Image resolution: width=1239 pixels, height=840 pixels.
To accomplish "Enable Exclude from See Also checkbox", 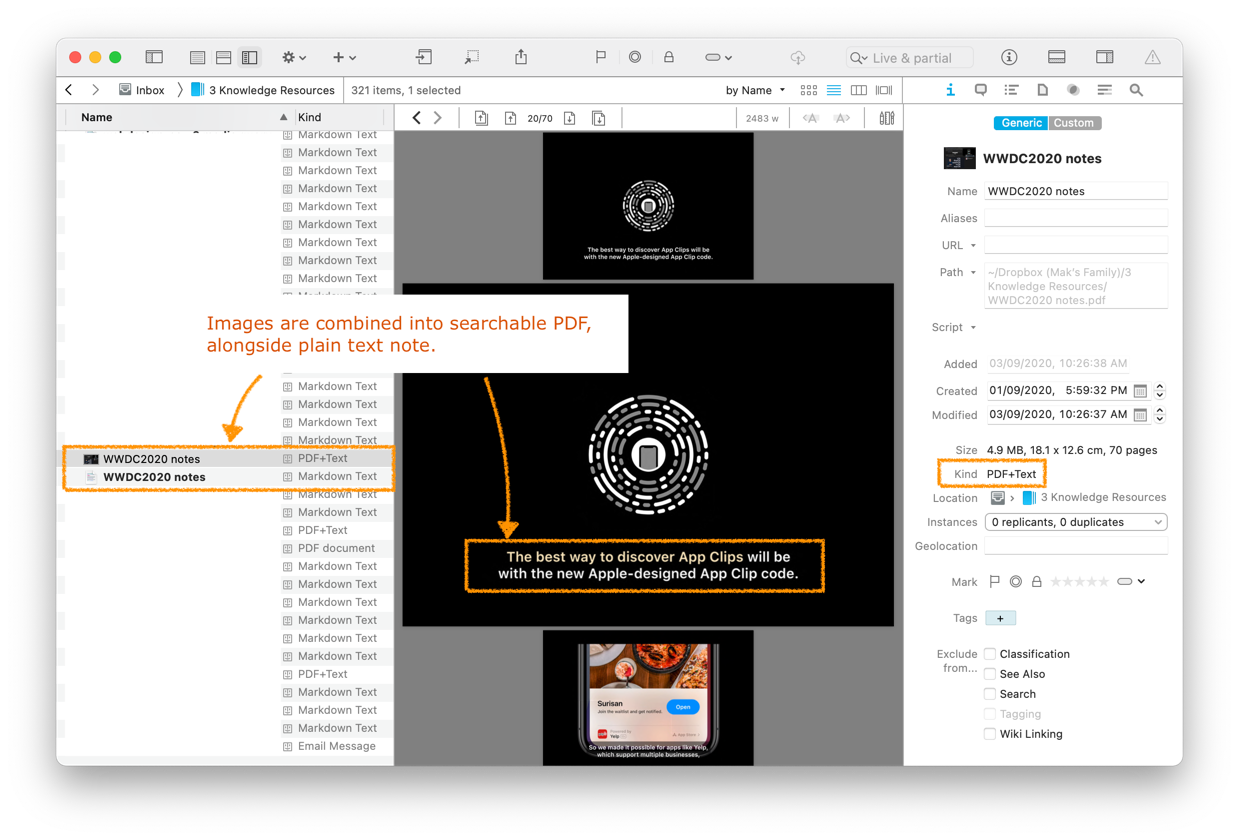I will click(990, 674).
